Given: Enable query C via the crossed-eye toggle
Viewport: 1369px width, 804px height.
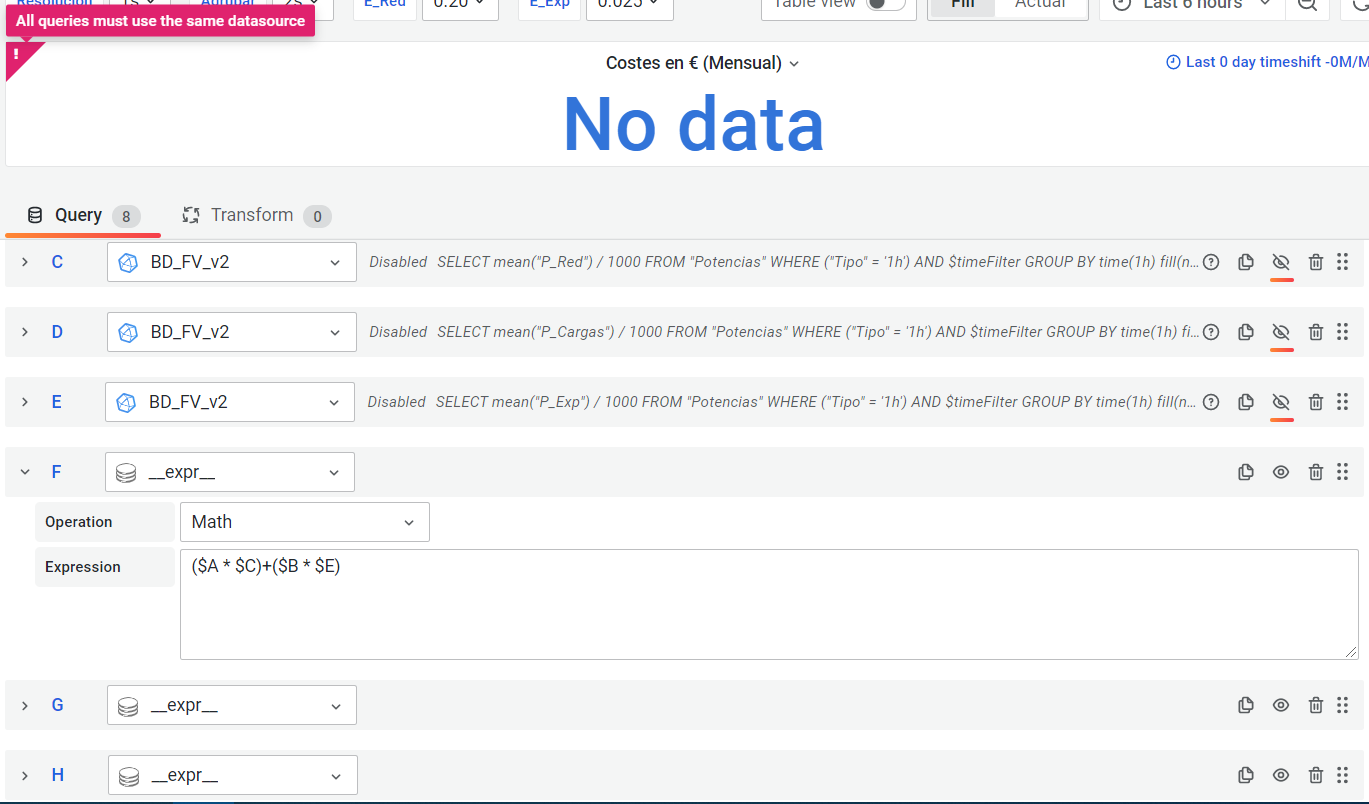Looking at the screenshot, I should click(x=1280, y=262).
